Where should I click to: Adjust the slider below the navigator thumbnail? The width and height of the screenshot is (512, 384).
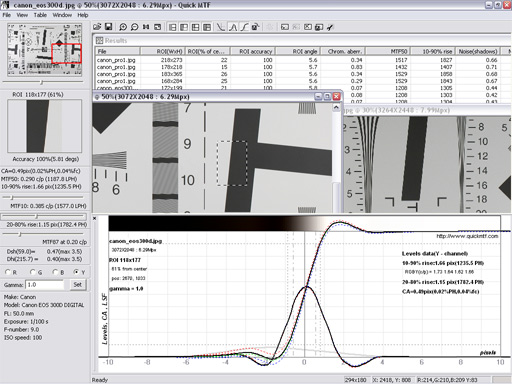click(43, 82)
